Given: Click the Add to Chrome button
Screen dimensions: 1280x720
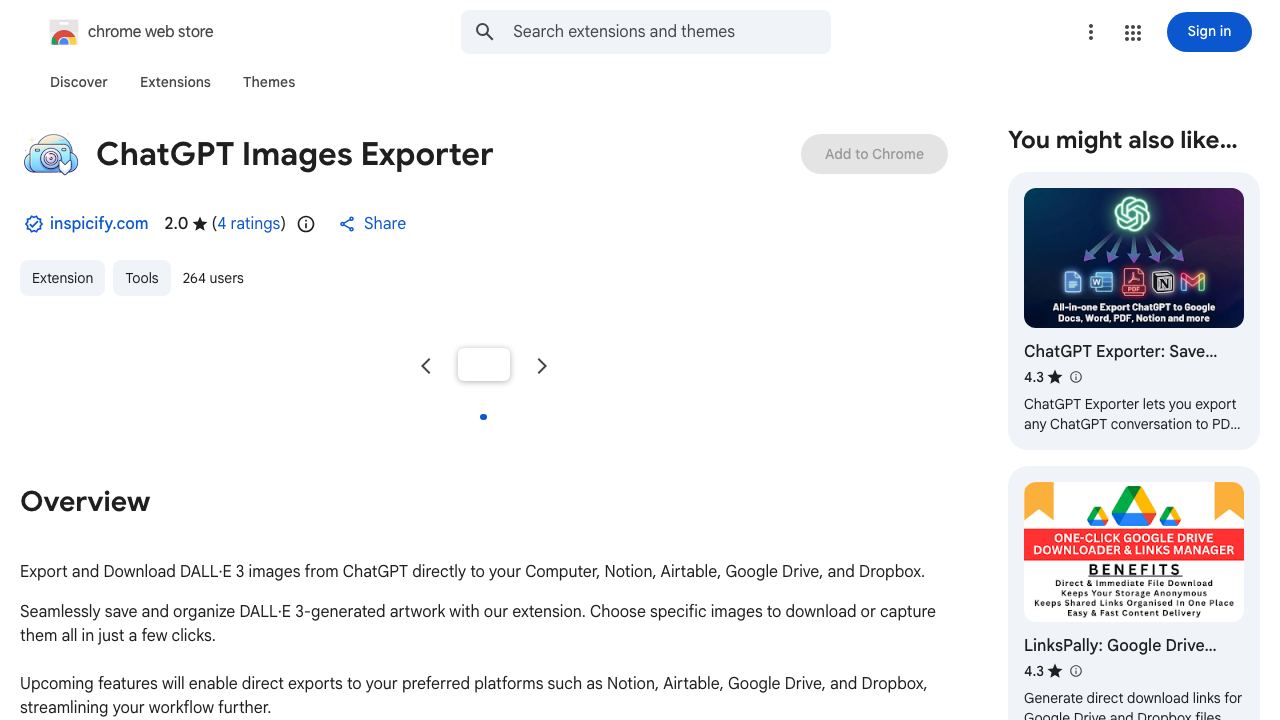Looking at the screenshot, I should tap(874, 154).
